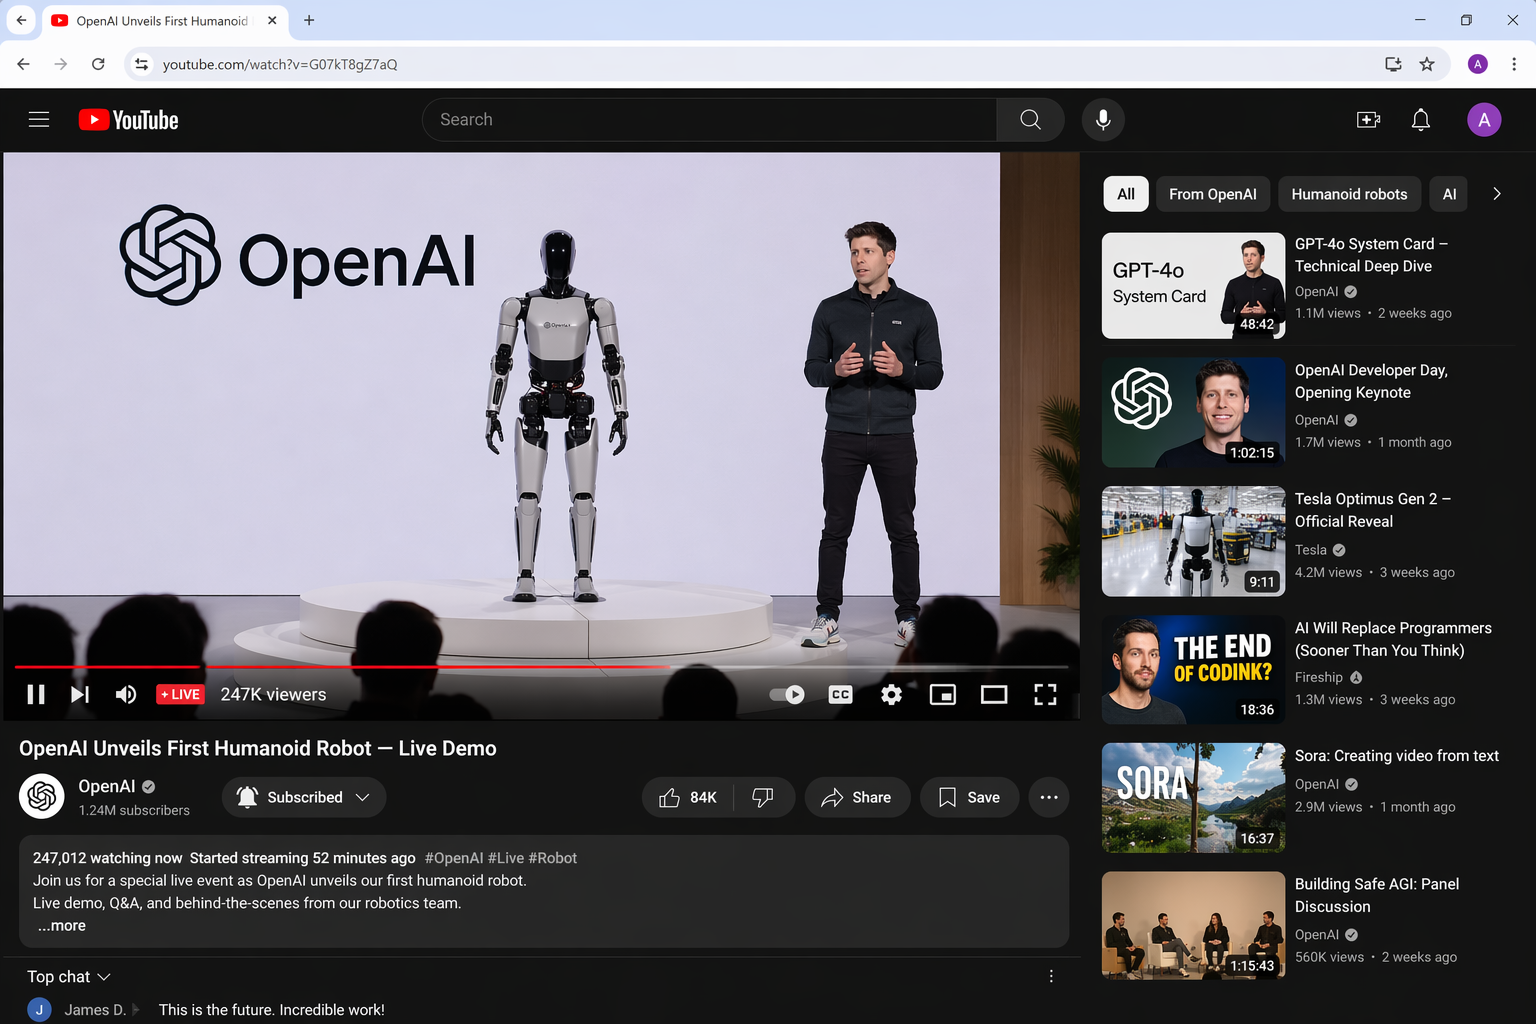The width and height of the screenshot is (1536, 1024).
Task: Mute the player volume
Action: (126, 694)
